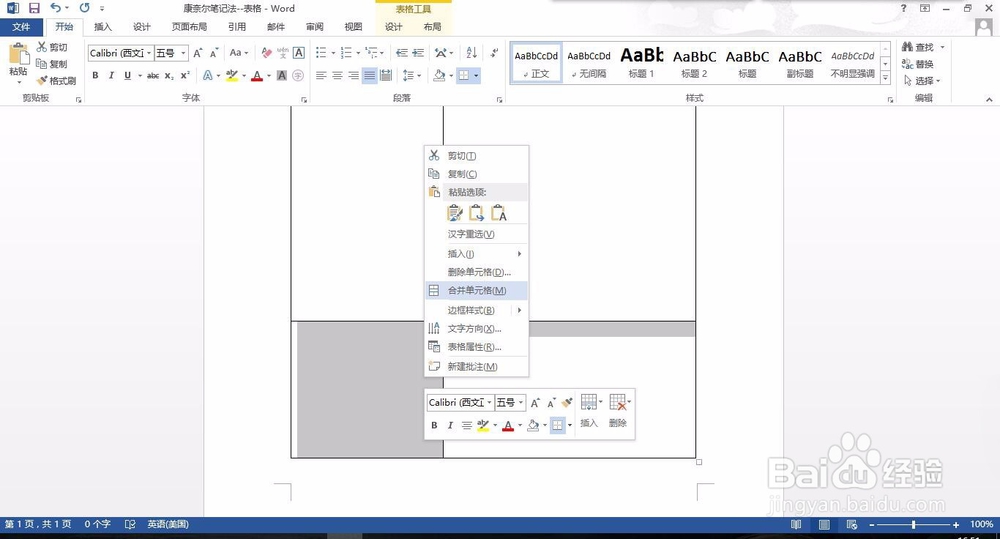
Task: Switch to Read Mode in status bar
Action: tap(796, 524)
